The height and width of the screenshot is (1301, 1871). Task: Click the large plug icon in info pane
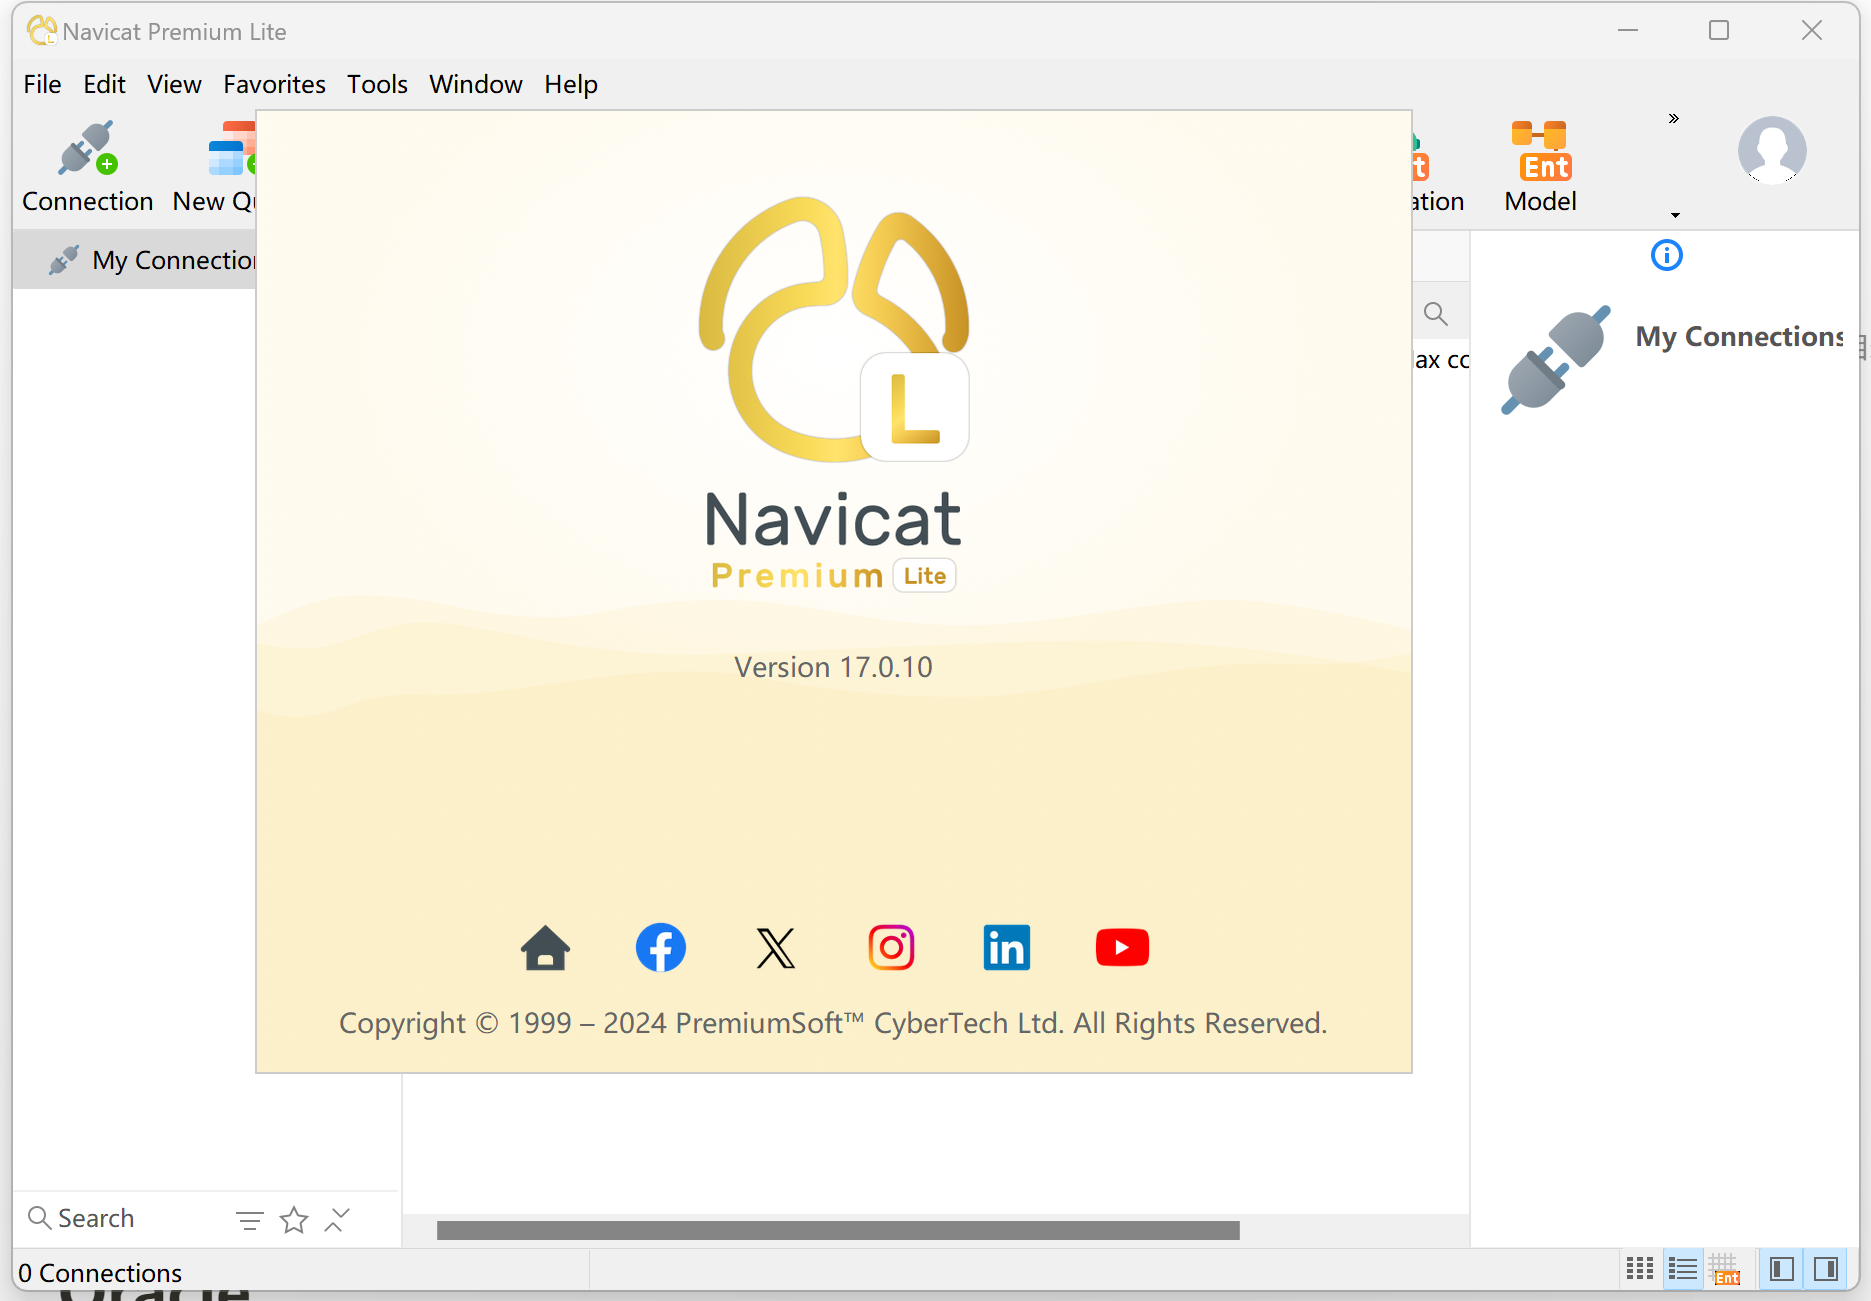(x=1556, y=359)
